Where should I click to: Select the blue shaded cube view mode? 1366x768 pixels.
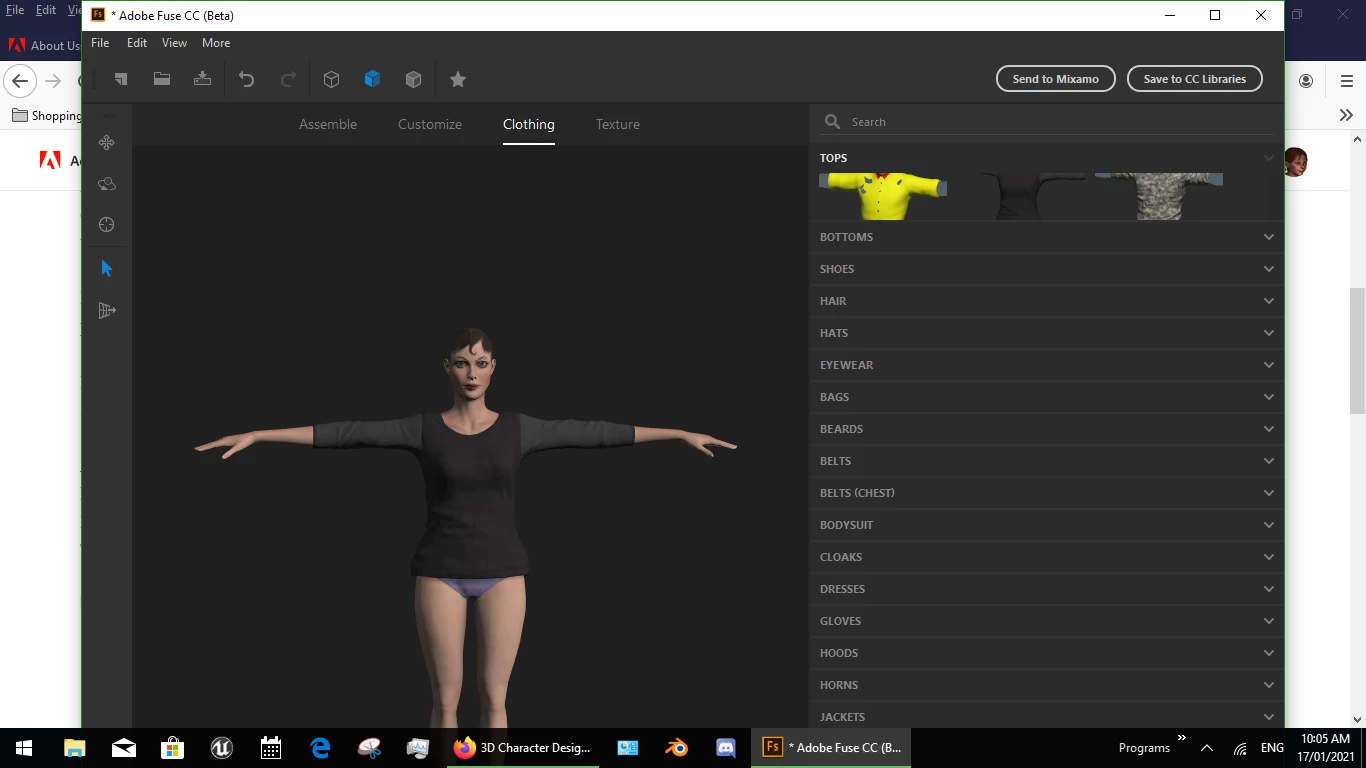pos(372,79)
